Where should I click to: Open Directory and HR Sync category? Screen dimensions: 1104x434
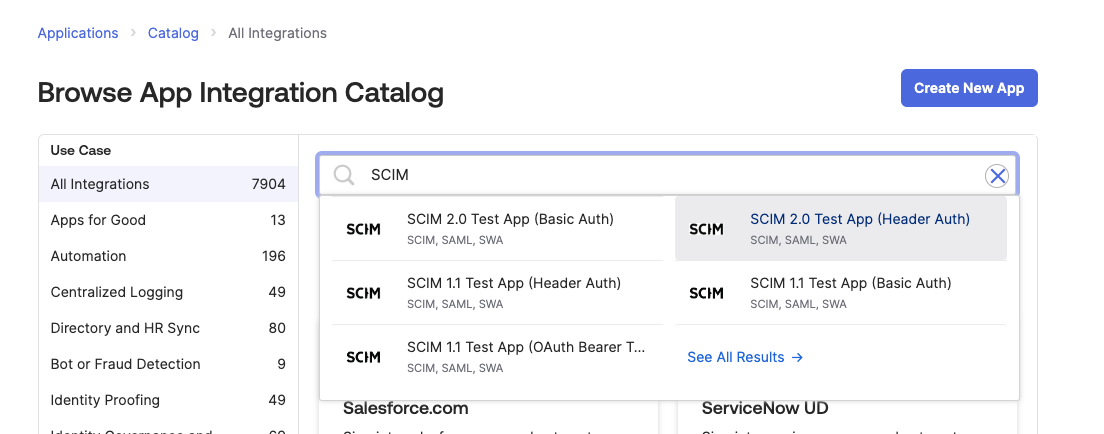125,328
